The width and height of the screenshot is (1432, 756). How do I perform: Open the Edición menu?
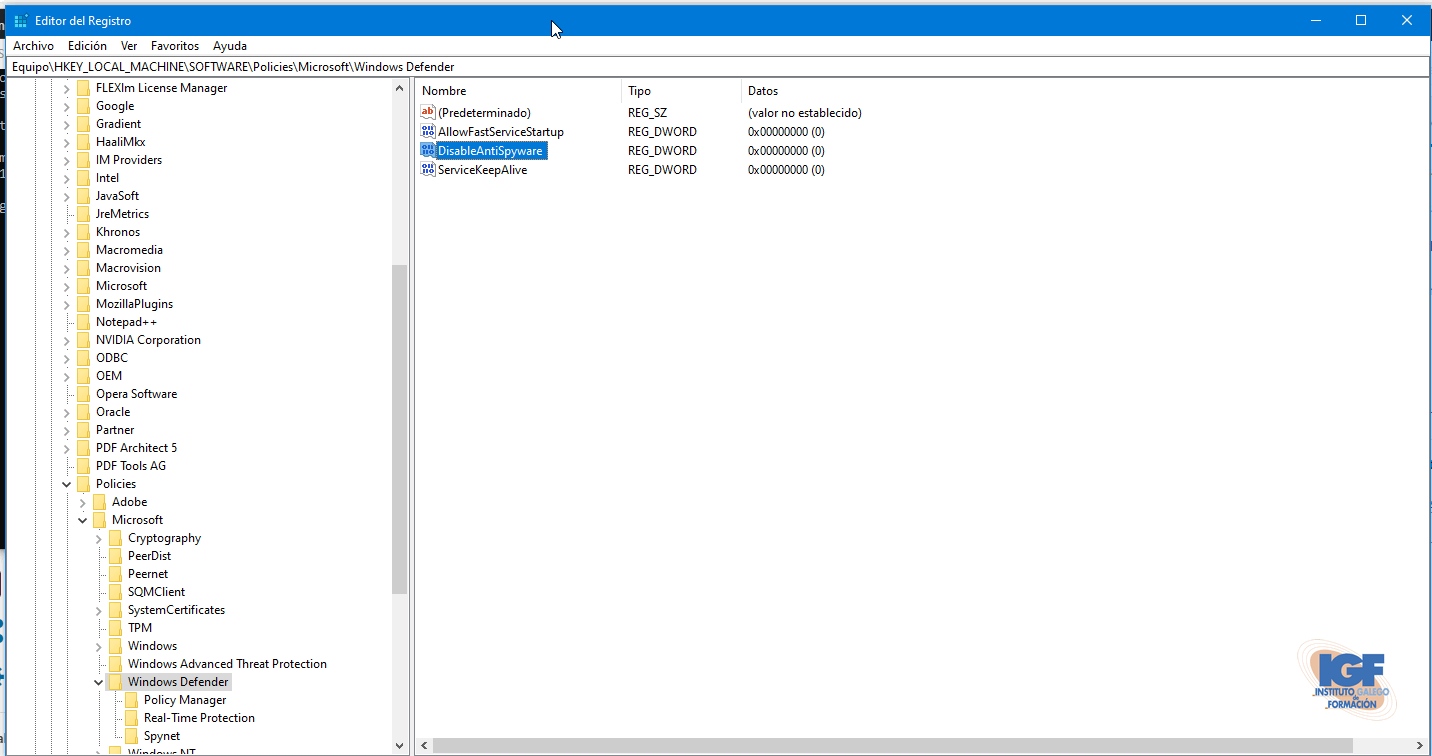(x=87, y=46)
